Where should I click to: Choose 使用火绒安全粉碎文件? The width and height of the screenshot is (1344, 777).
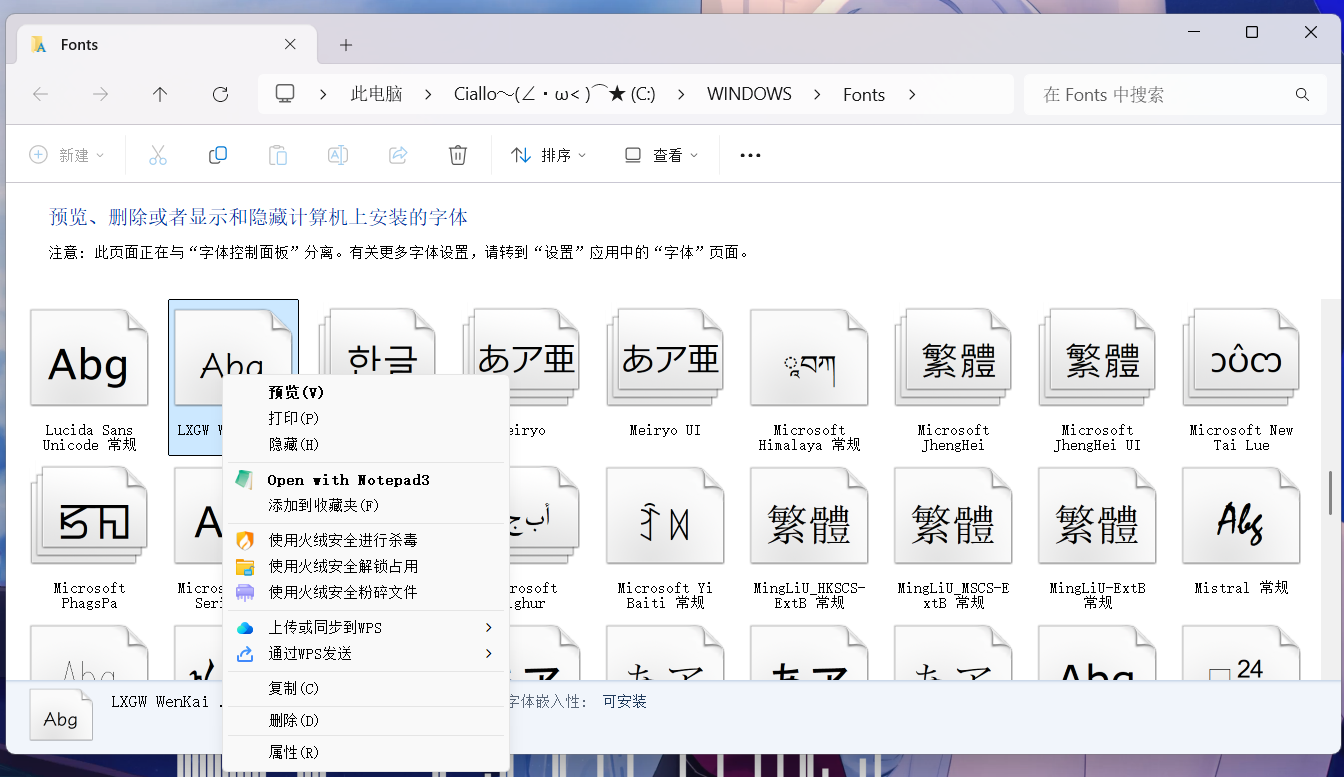coord(366,592)
